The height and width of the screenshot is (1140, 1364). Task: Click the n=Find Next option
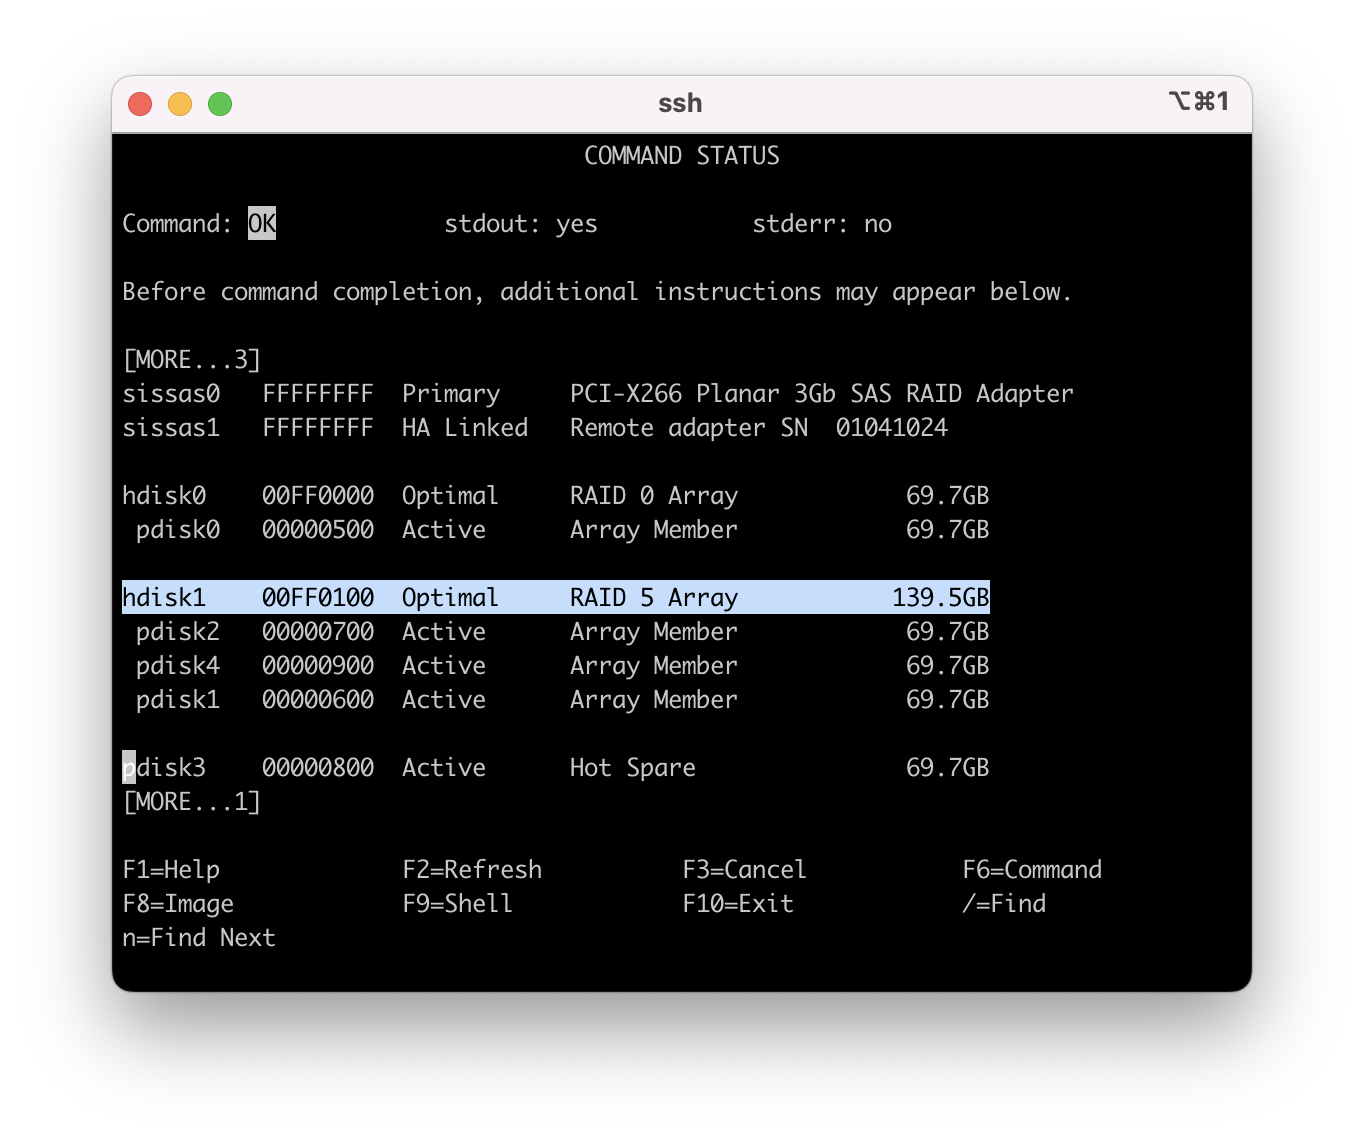199,938
